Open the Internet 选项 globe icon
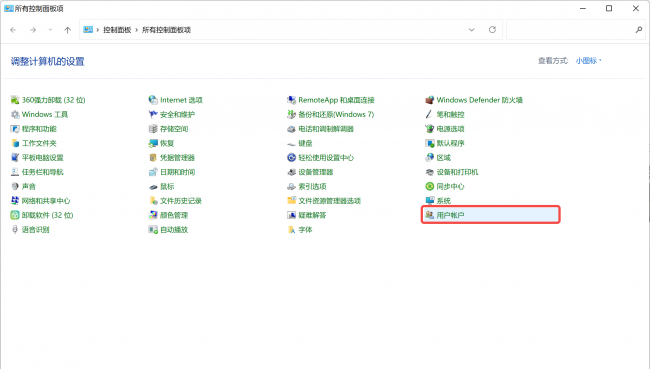Viewport: 650px width, 369px height. click(153, 100)
